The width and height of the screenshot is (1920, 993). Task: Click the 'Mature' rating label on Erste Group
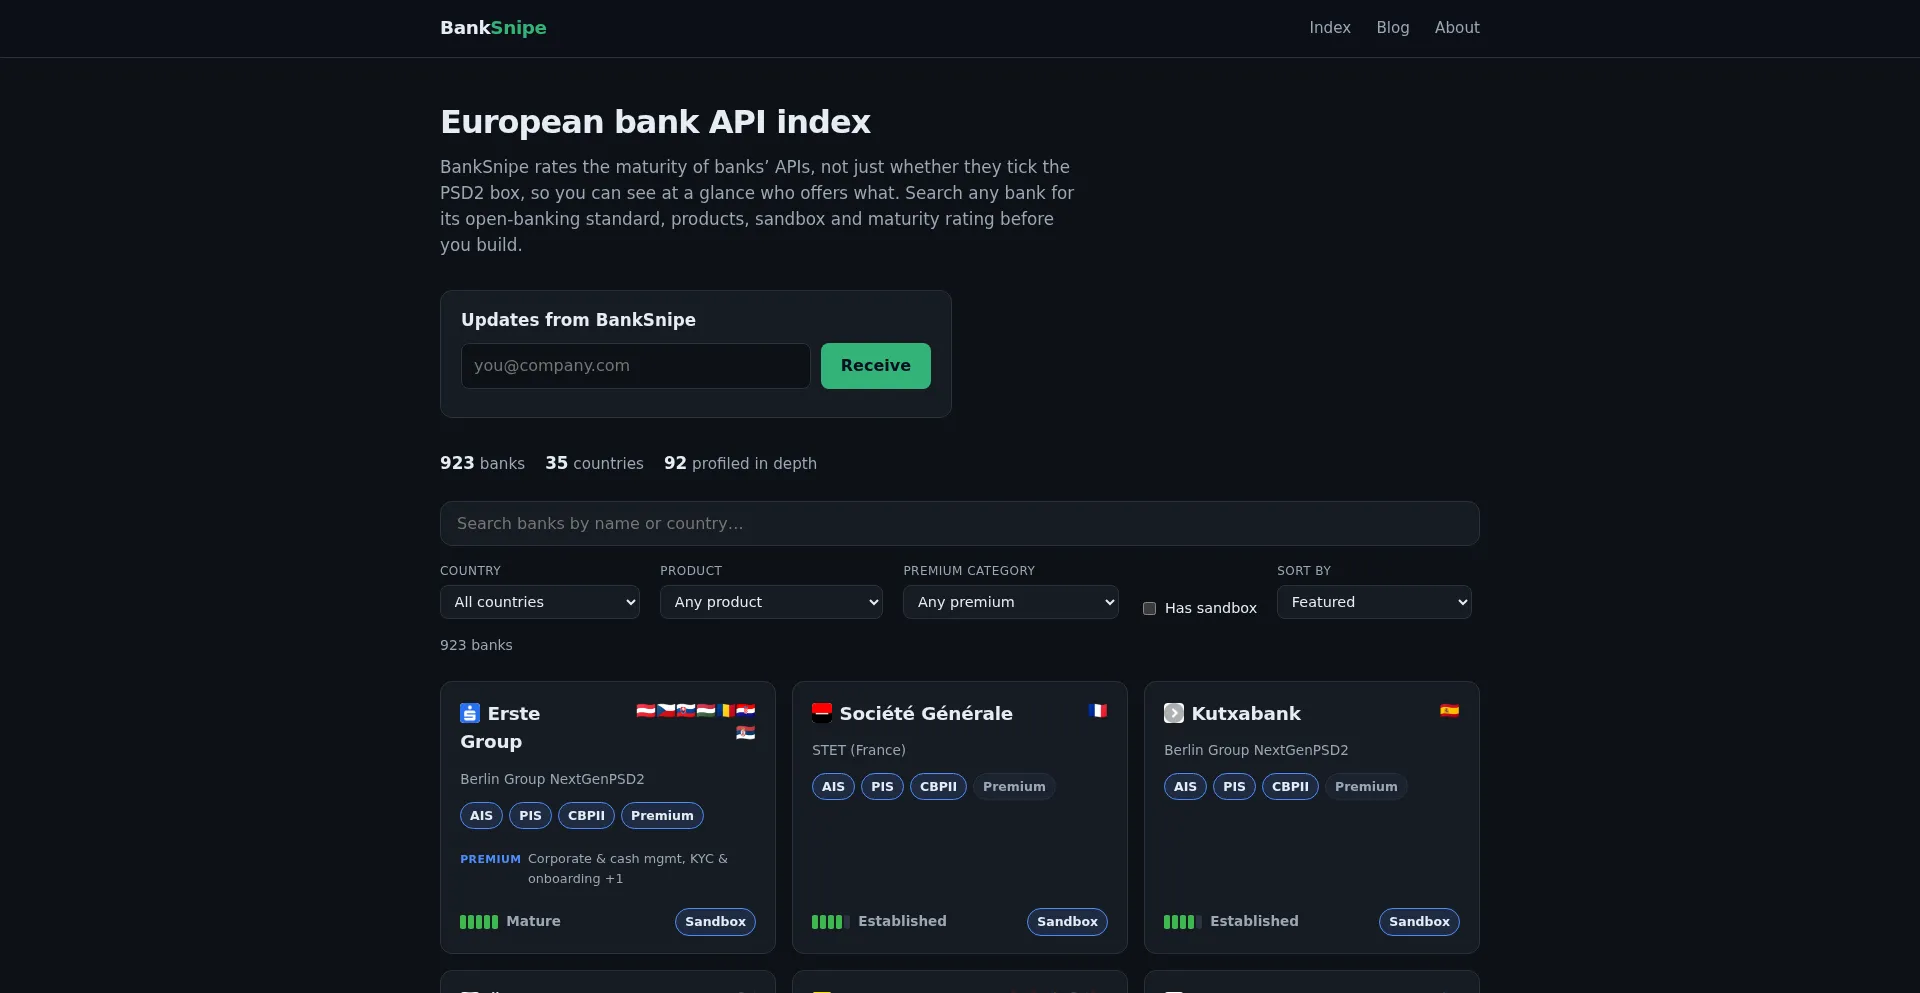coord(533,922)
